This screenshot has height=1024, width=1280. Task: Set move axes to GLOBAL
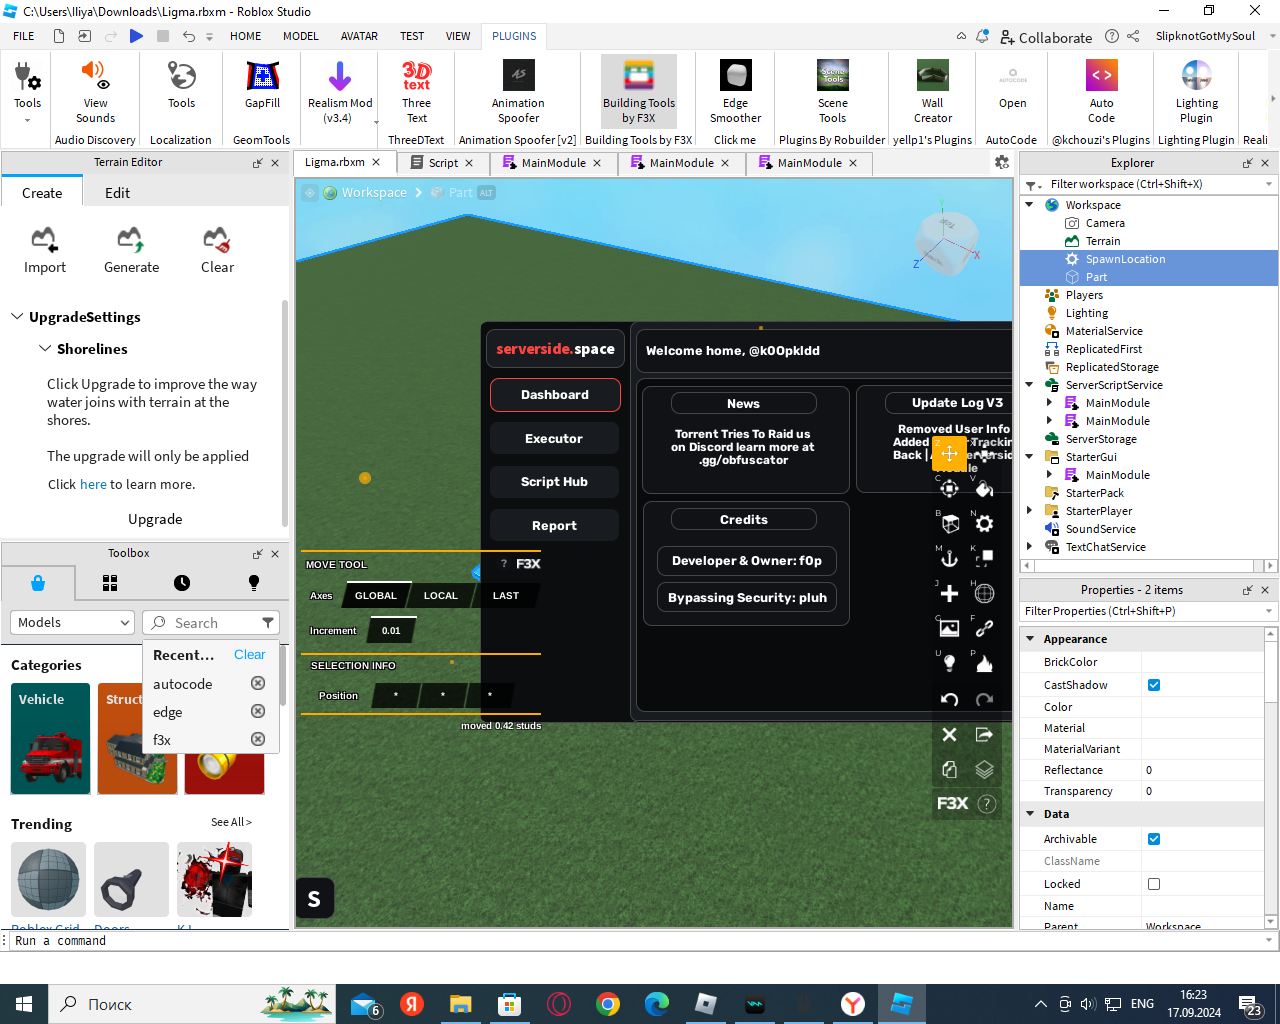(376, 595)
